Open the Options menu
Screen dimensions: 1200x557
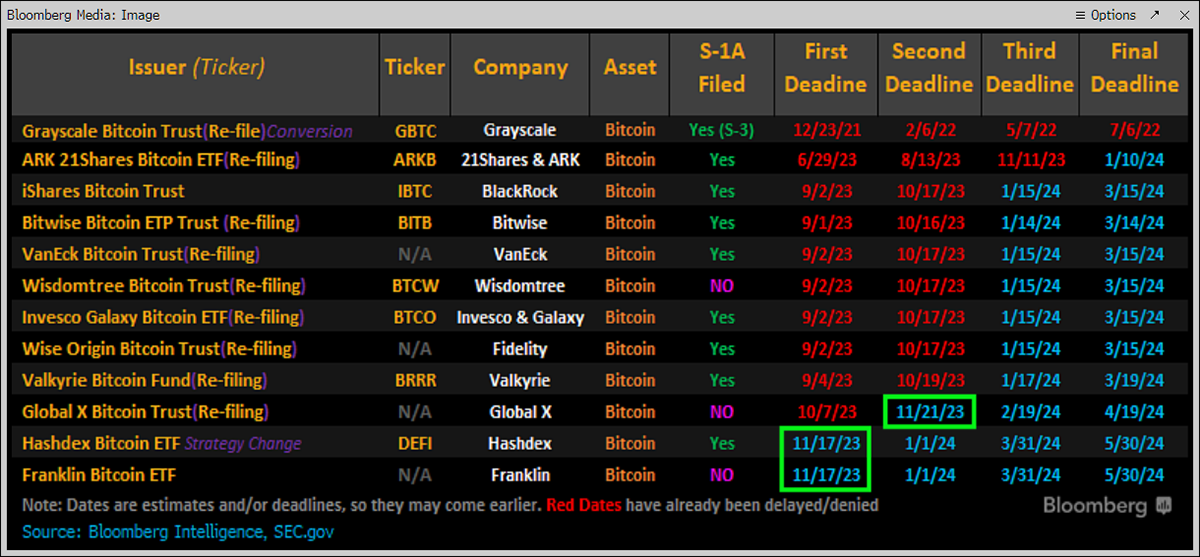coord(1105,15)
